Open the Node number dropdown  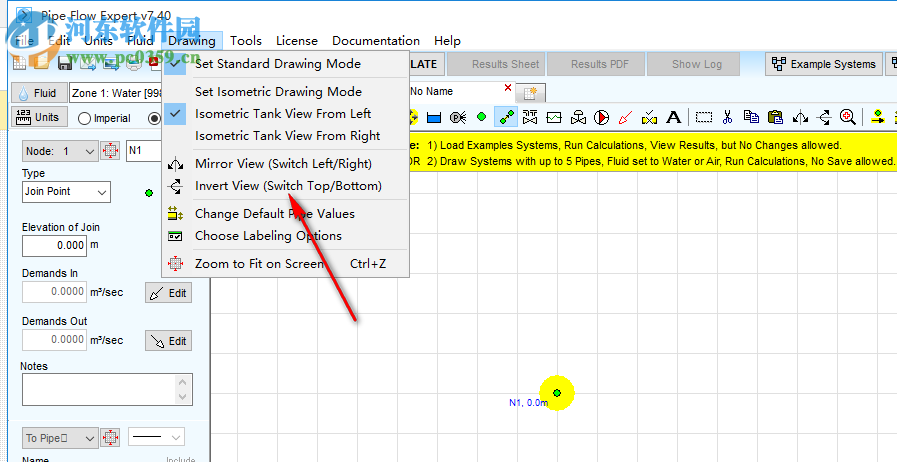pyautogui.click(x=90, y=151)
